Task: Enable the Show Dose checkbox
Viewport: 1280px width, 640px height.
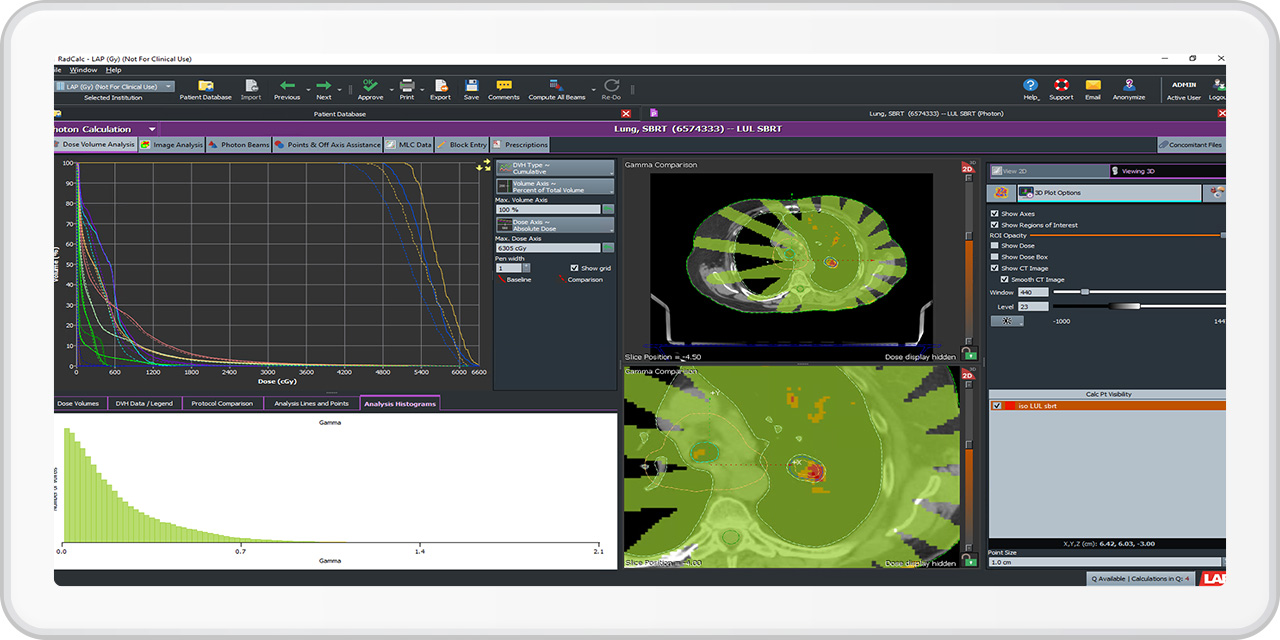Action: tap(996, 245)
